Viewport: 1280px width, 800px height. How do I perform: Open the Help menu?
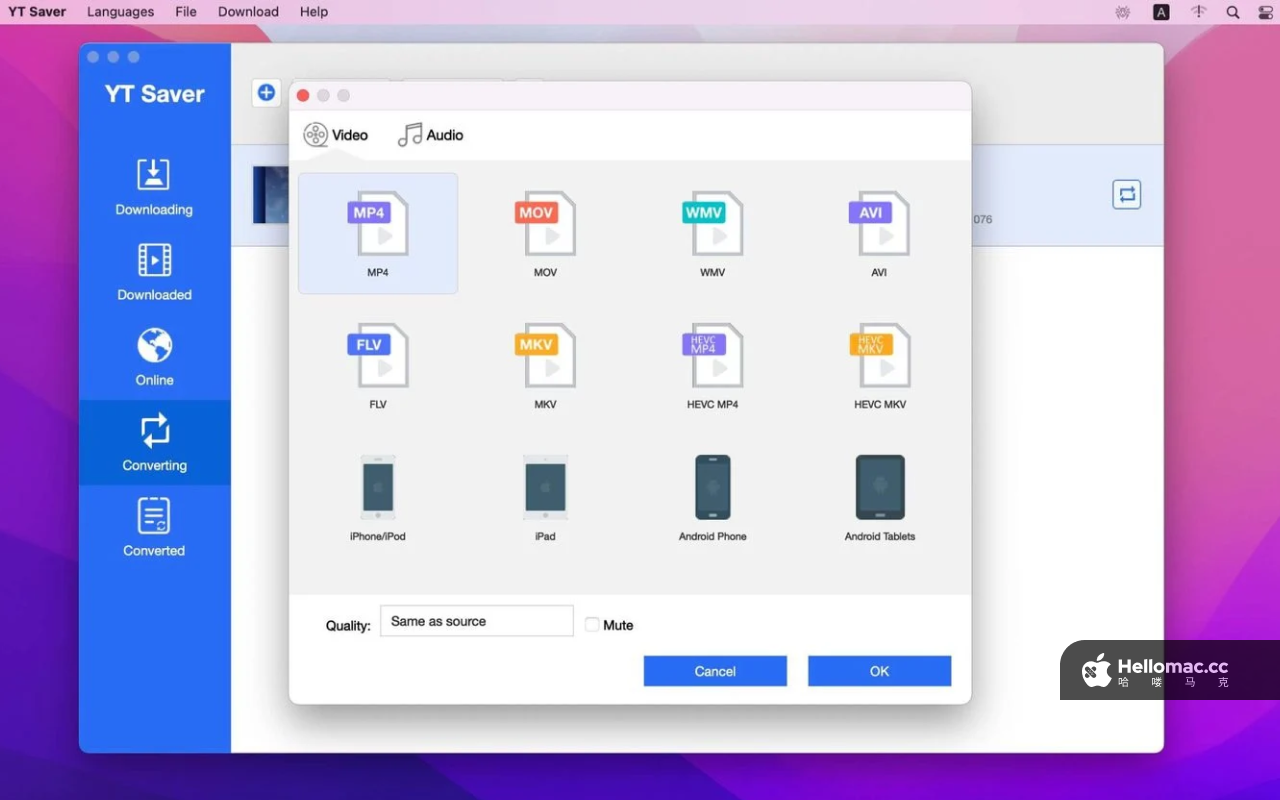[x=314, y=12]
